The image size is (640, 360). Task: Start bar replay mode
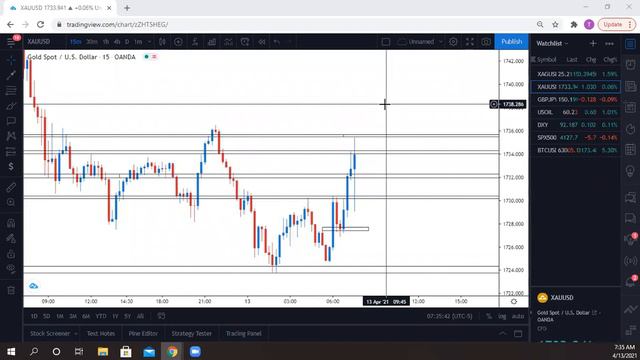(262, 42)
